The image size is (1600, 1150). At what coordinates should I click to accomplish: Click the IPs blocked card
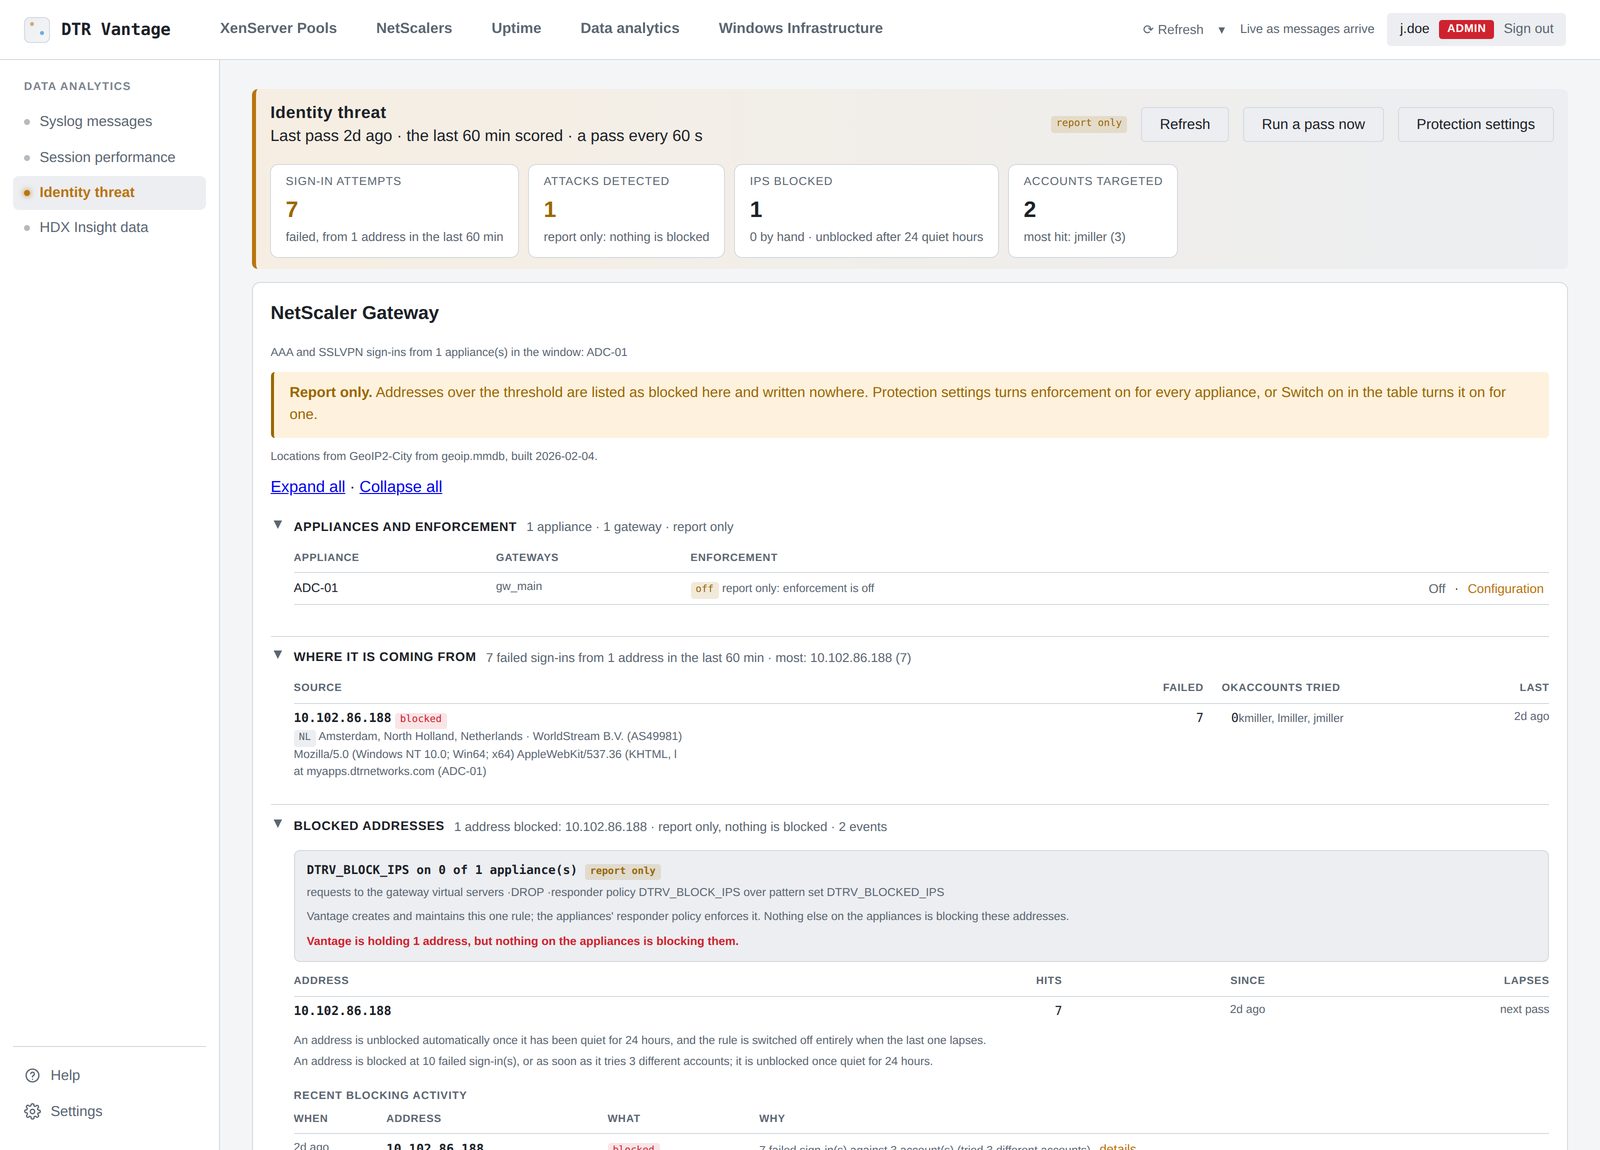pyautogui.click(x=866, y=211)
